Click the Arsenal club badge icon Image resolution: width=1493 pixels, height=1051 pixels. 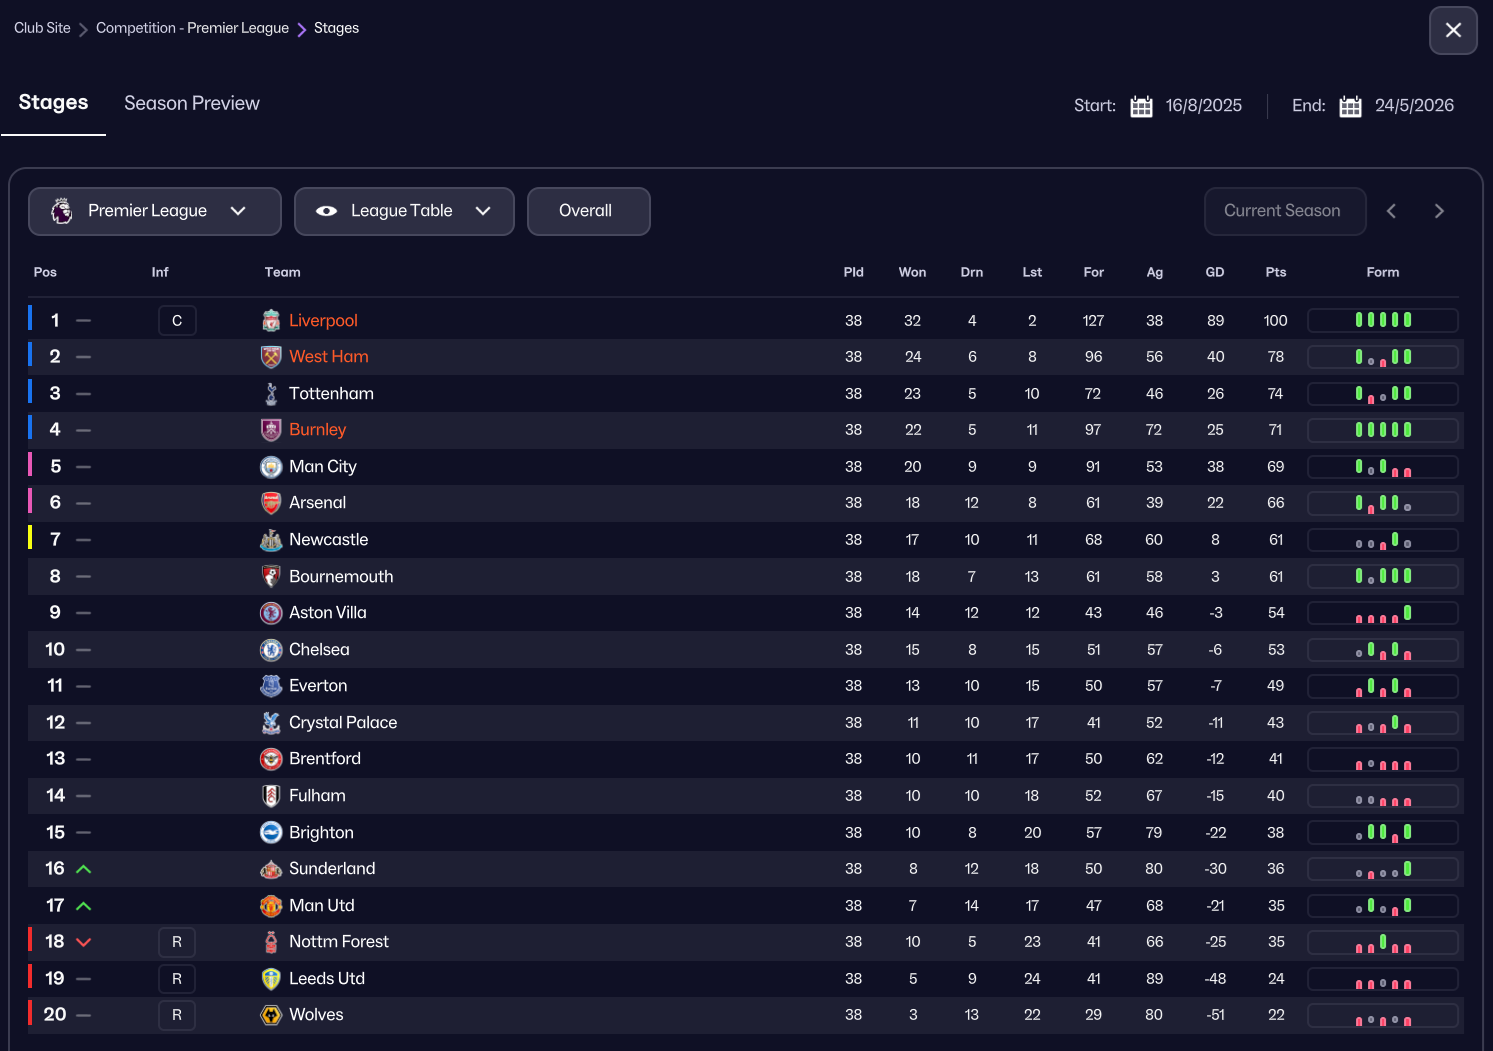point(271,503)
